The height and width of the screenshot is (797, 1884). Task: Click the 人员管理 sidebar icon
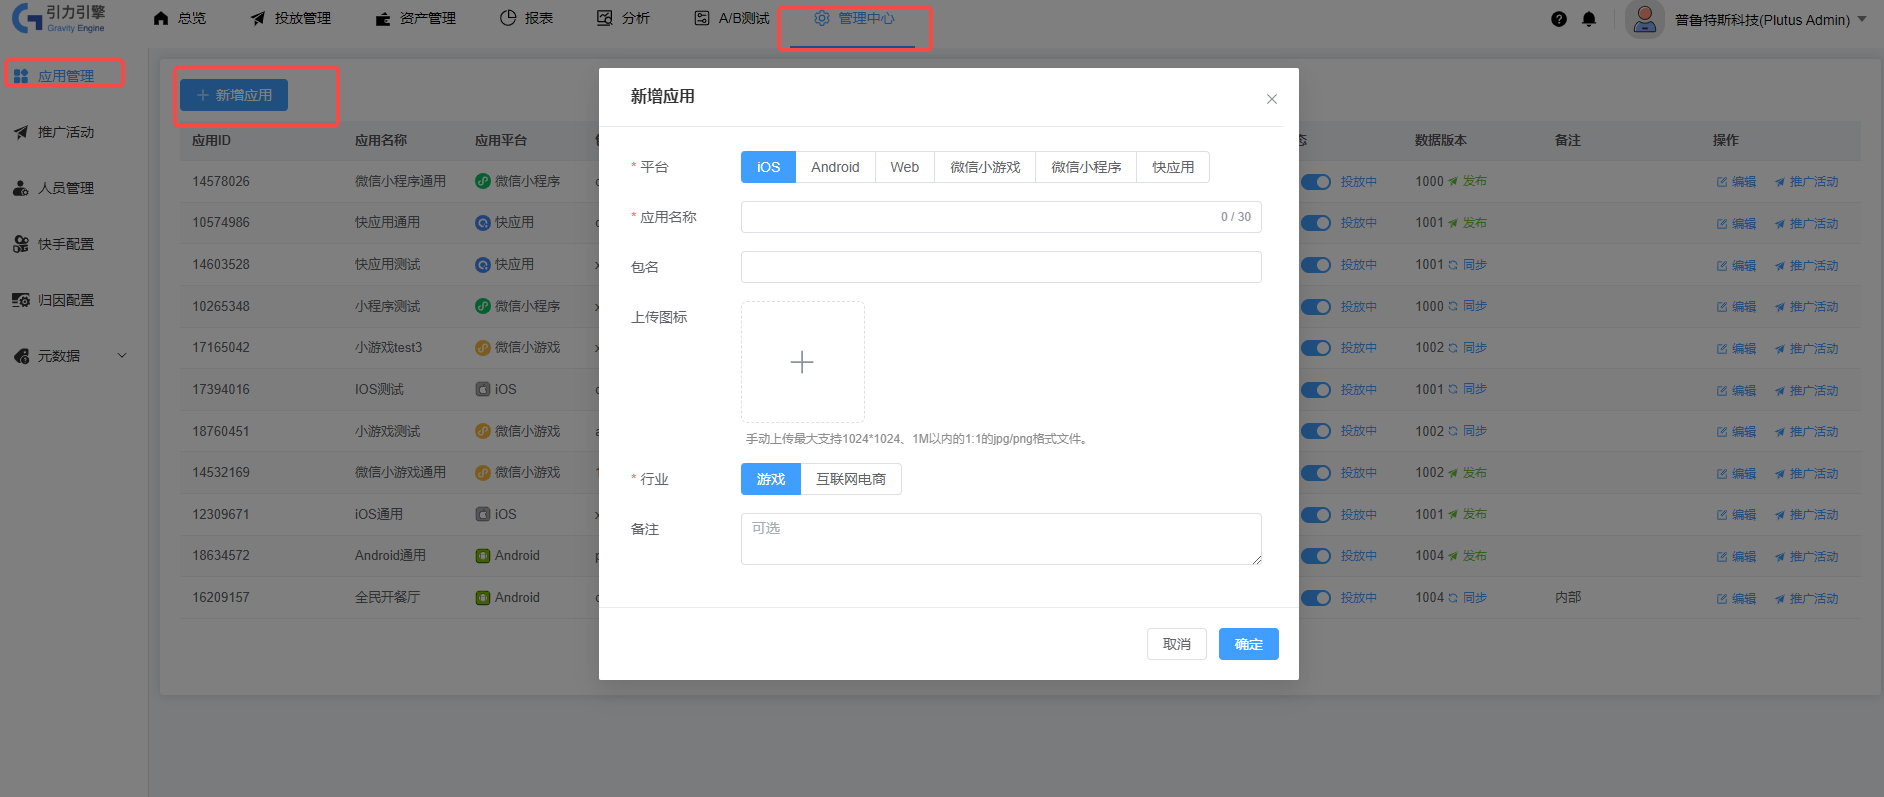click(x=21, y=188)
